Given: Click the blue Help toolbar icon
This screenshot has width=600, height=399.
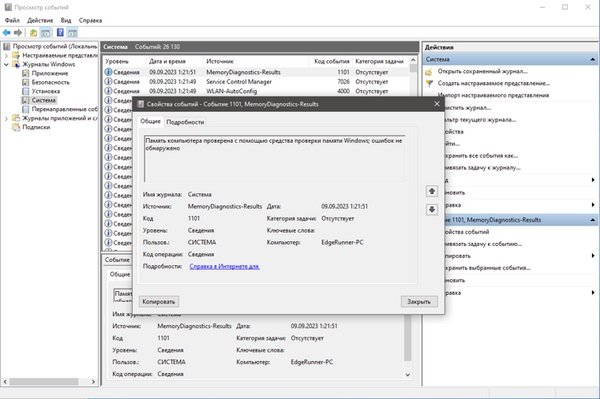Looking at the screenshot, I should [x=60, y=33].
